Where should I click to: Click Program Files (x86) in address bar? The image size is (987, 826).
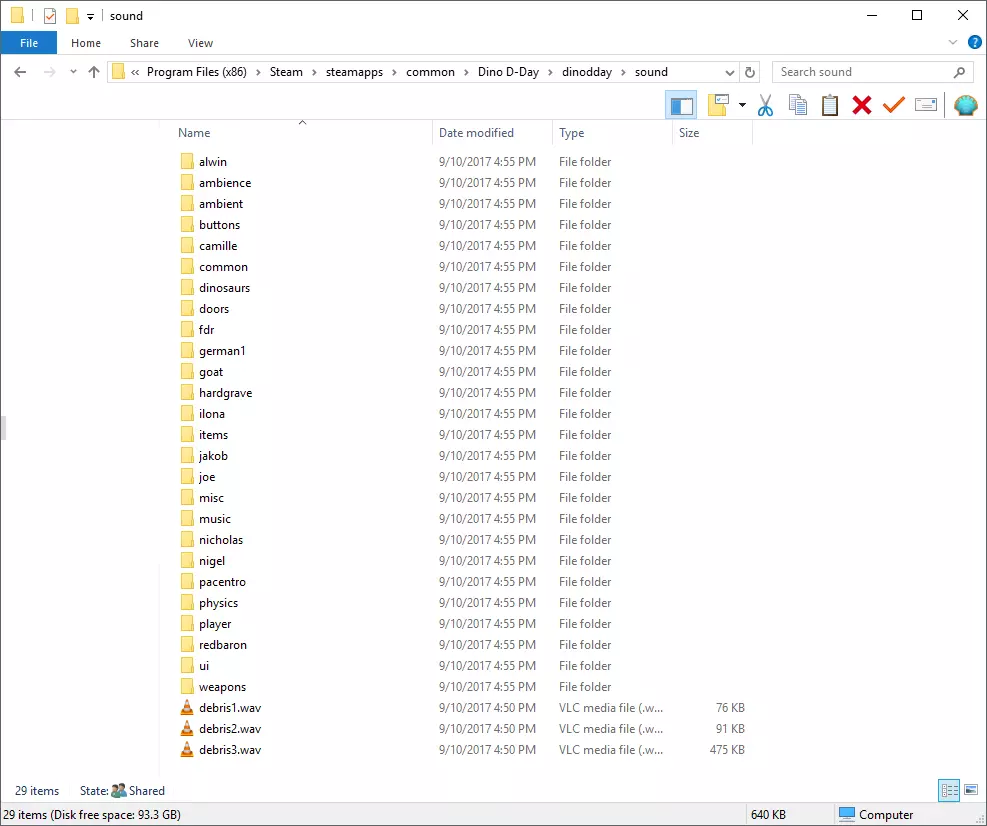[x=196, y=72]
